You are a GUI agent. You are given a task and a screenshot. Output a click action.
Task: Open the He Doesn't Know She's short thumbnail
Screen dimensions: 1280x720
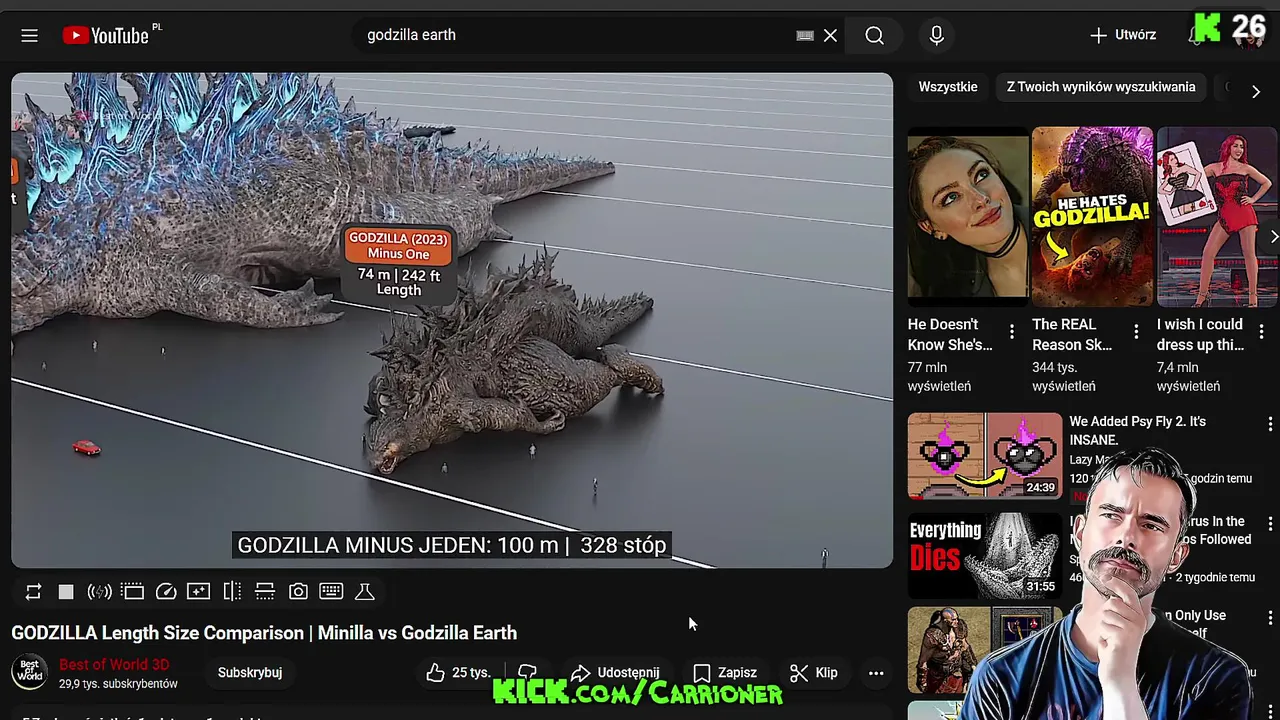(x=967, y=216)
